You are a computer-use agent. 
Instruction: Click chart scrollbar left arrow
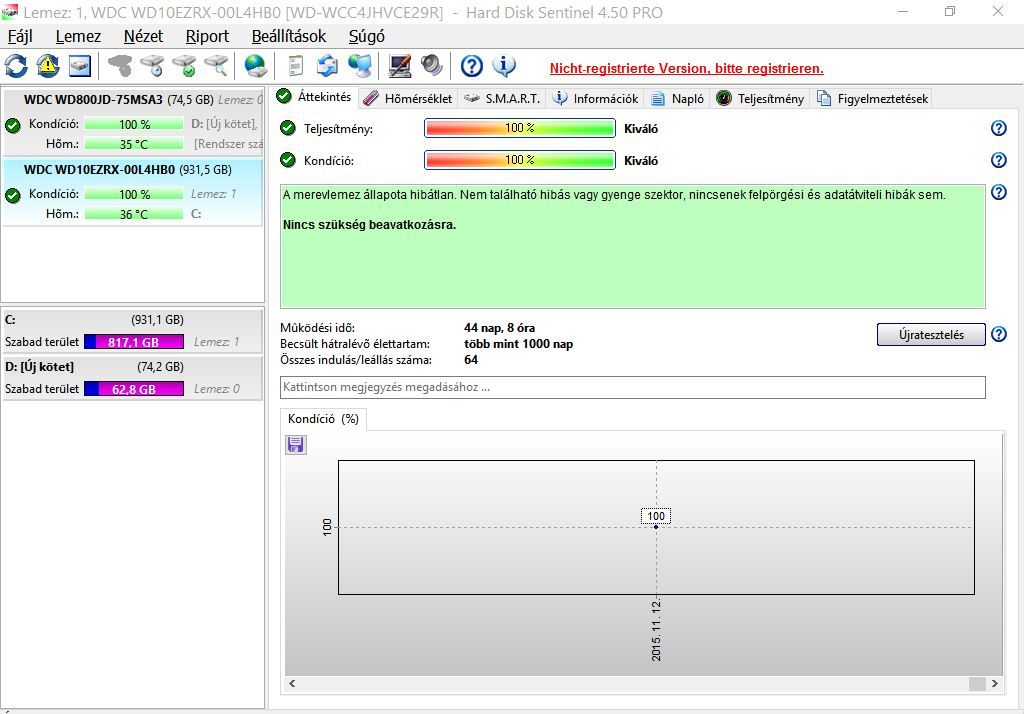point(292,683)
